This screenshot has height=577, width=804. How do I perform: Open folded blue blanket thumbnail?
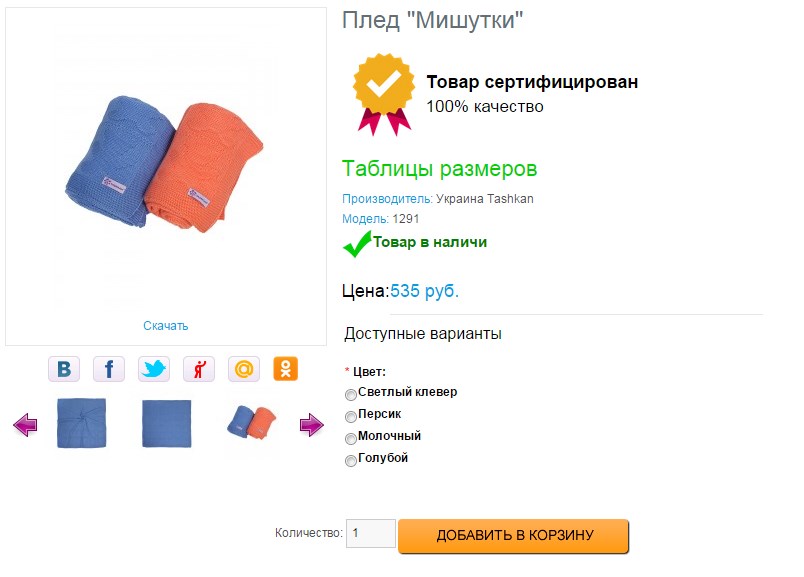pyautogui.click(x=81, y=423)
